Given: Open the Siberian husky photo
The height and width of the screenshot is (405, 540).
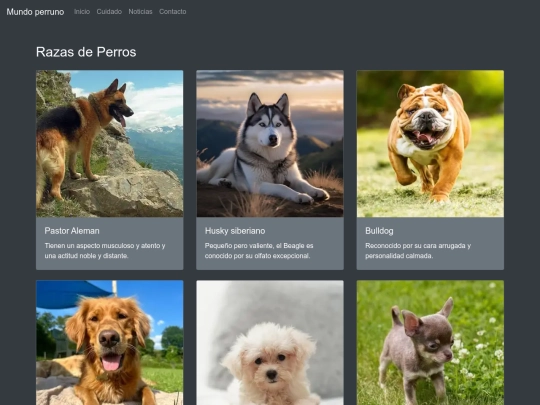Looking at the screenshot, I should pyautogui.click(x=270, y=144).
